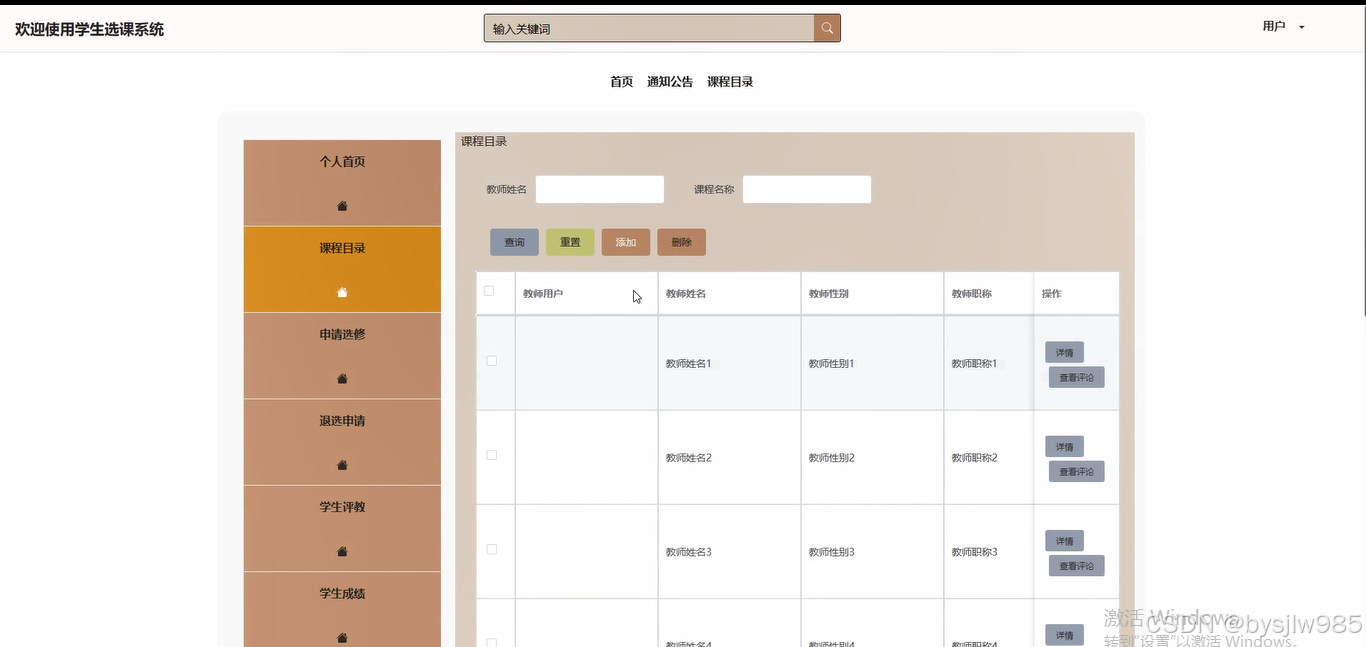Screen dimensions: 1366x647
Task: Click the magnifier search icon
Action: click(x=827, y=27)
